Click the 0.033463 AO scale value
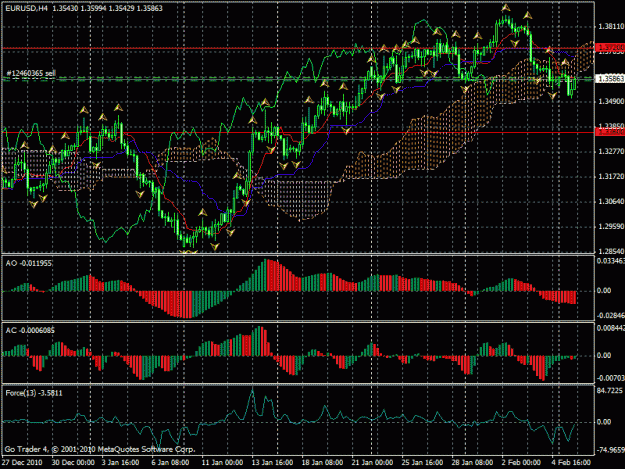 click(610, 261)
